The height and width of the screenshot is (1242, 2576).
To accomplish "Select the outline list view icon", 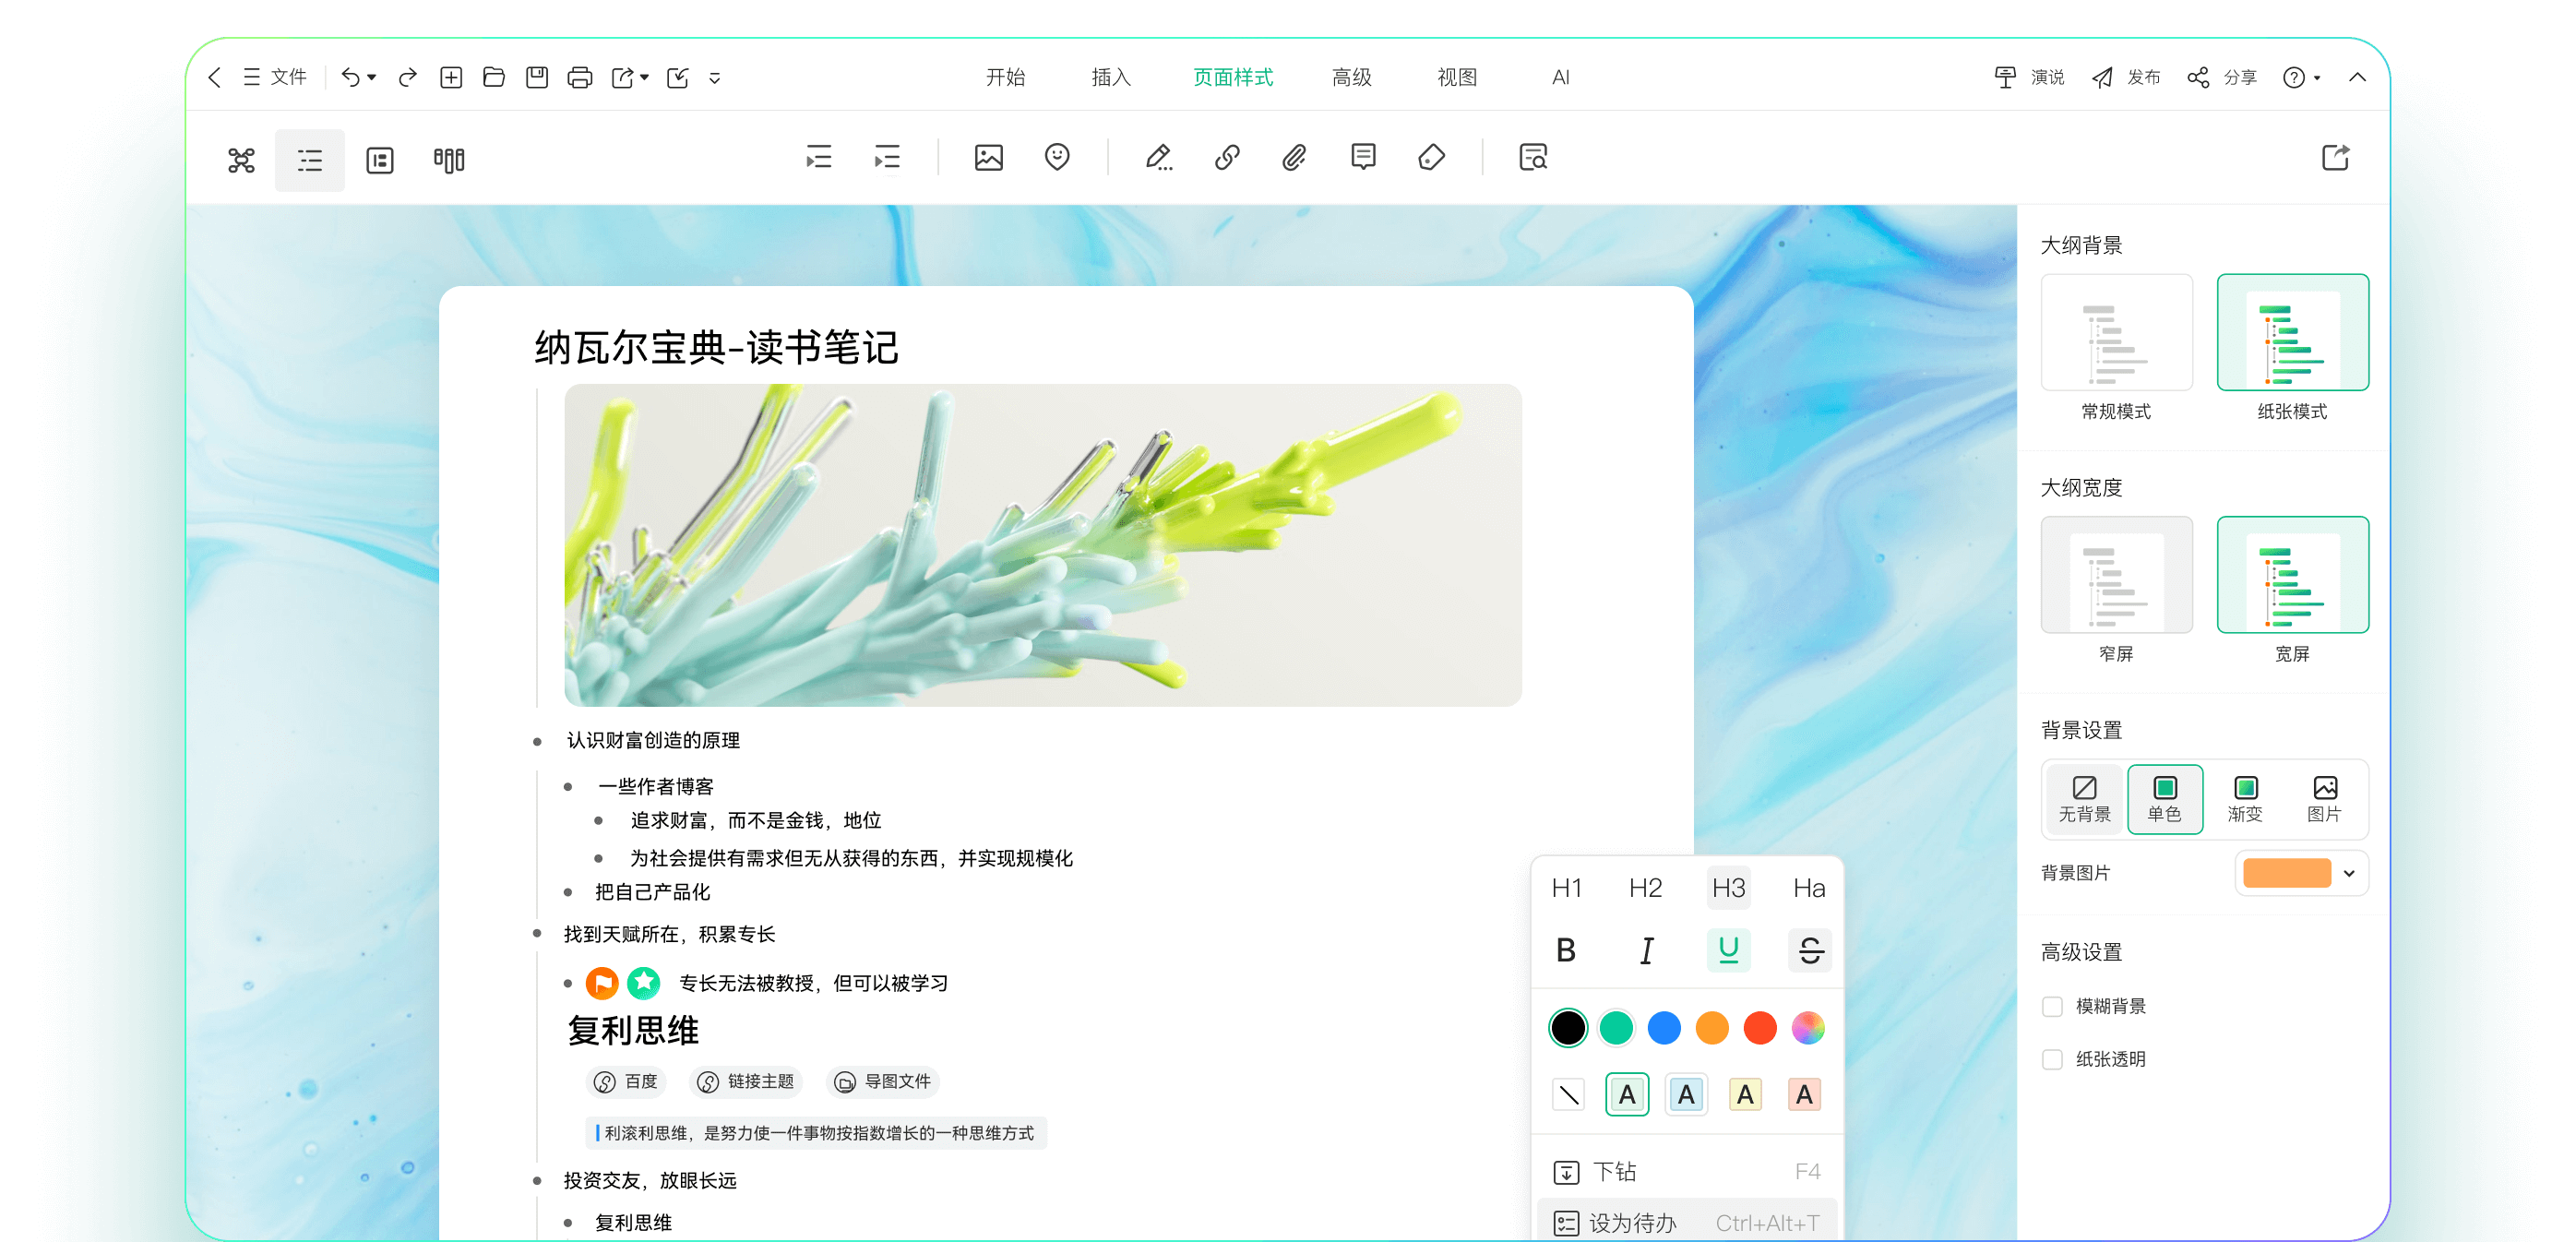I will pos(310,160).
